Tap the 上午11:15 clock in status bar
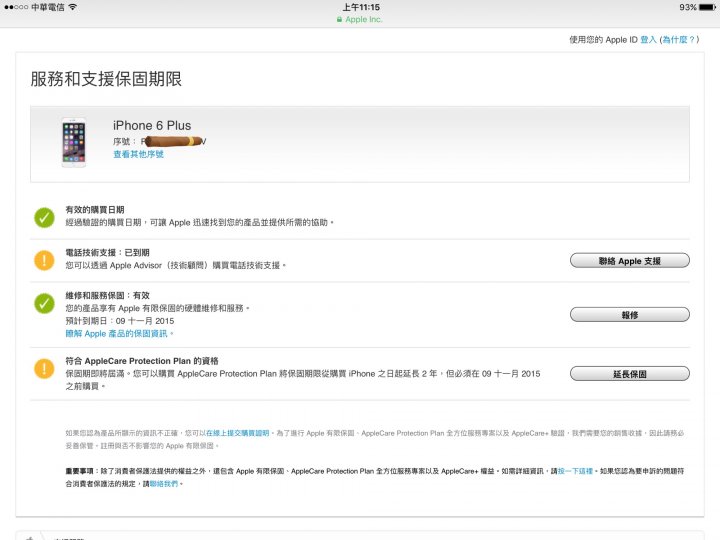Image resolution: width=720 pixels, height=540 pixels. [361, 7]
